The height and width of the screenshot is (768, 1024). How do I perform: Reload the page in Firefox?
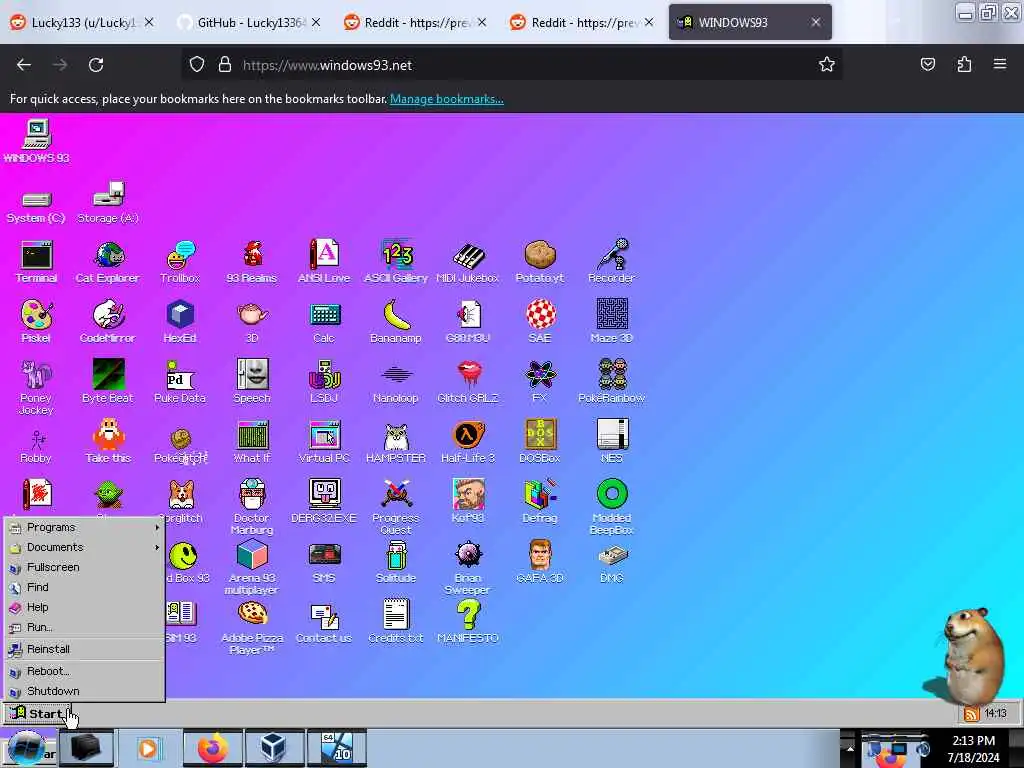[x=96, y=65]
